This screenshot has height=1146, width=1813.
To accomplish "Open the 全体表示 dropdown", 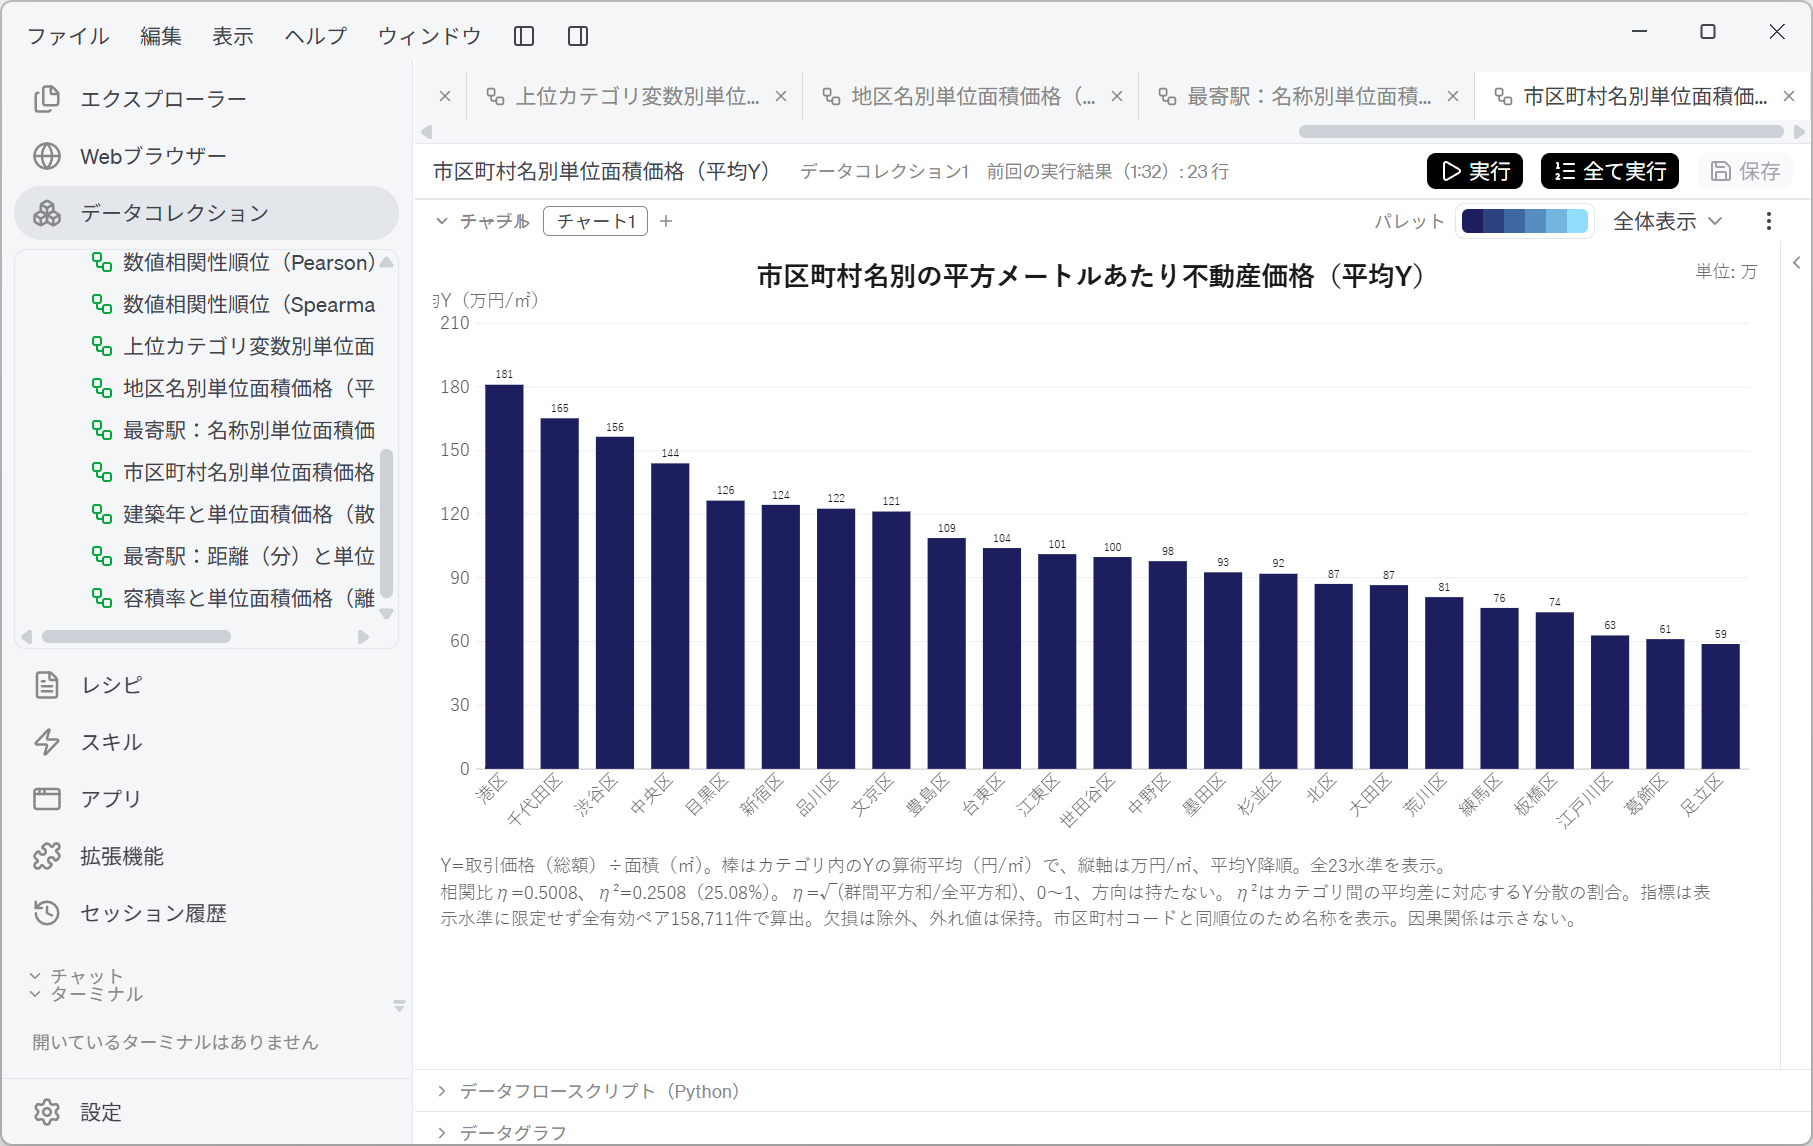I will tap(1668, 221).
